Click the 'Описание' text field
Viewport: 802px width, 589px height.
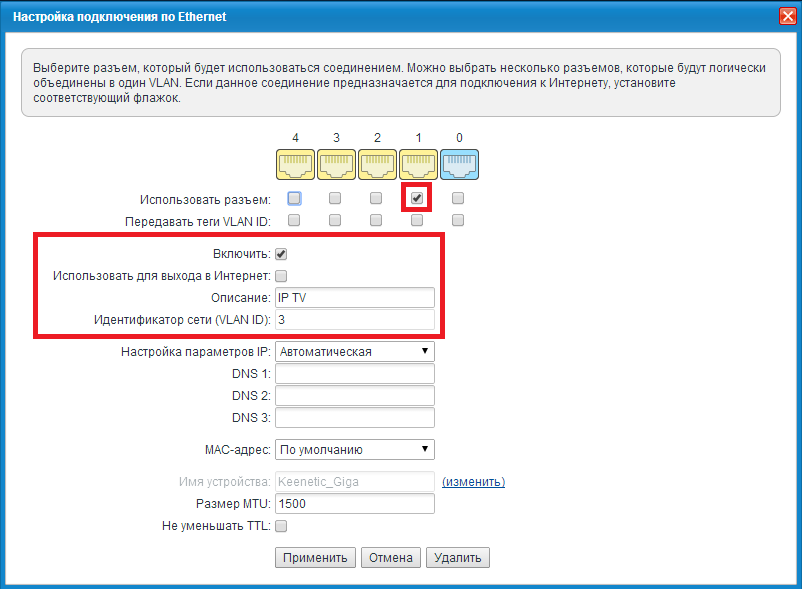[x=354, y=298]
